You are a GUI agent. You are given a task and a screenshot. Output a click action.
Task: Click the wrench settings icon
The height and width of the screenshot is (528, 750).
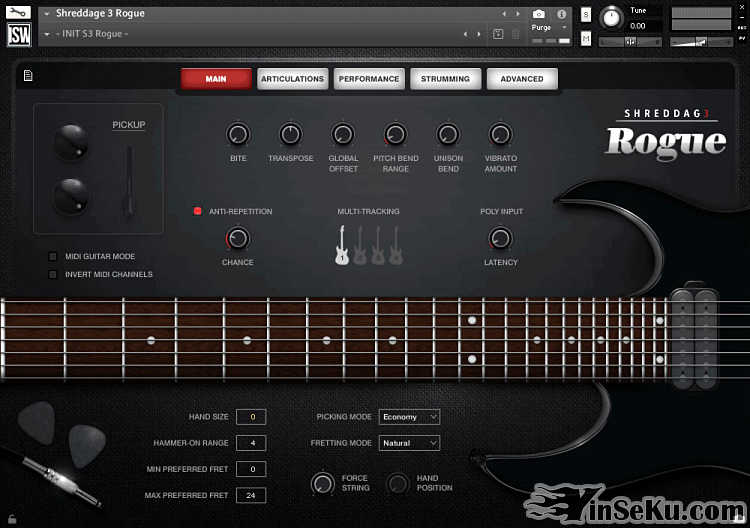tap(19, 11)
